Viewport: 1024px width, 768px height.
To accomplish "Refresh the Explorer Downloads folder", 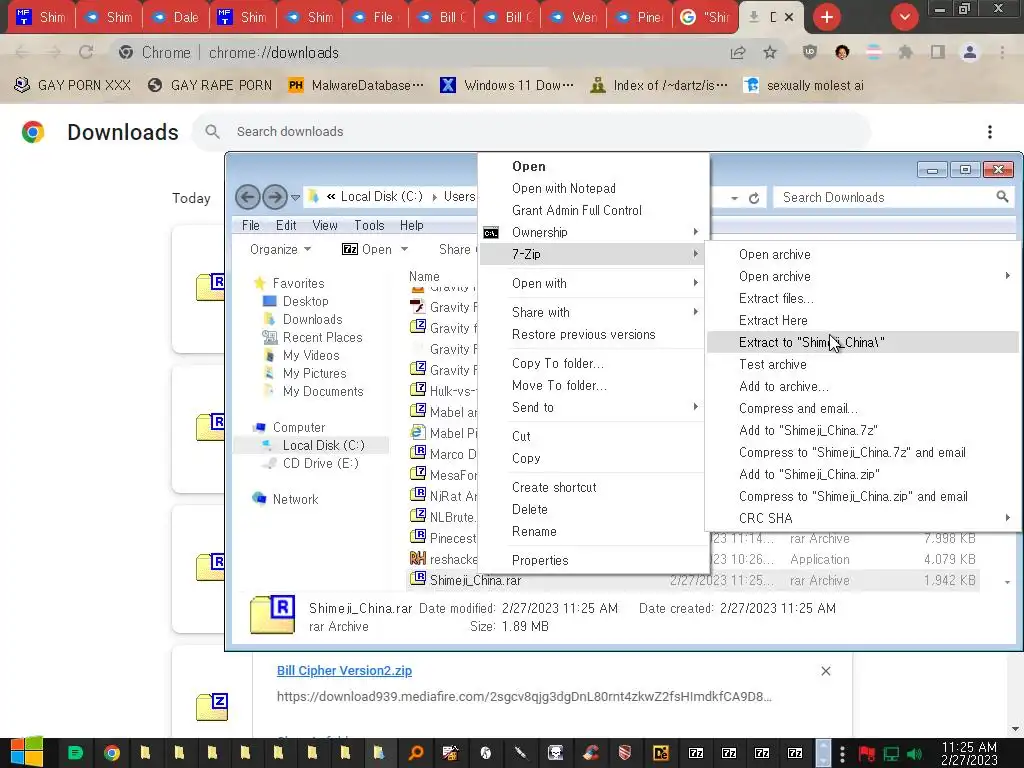I will coord(754,198).
